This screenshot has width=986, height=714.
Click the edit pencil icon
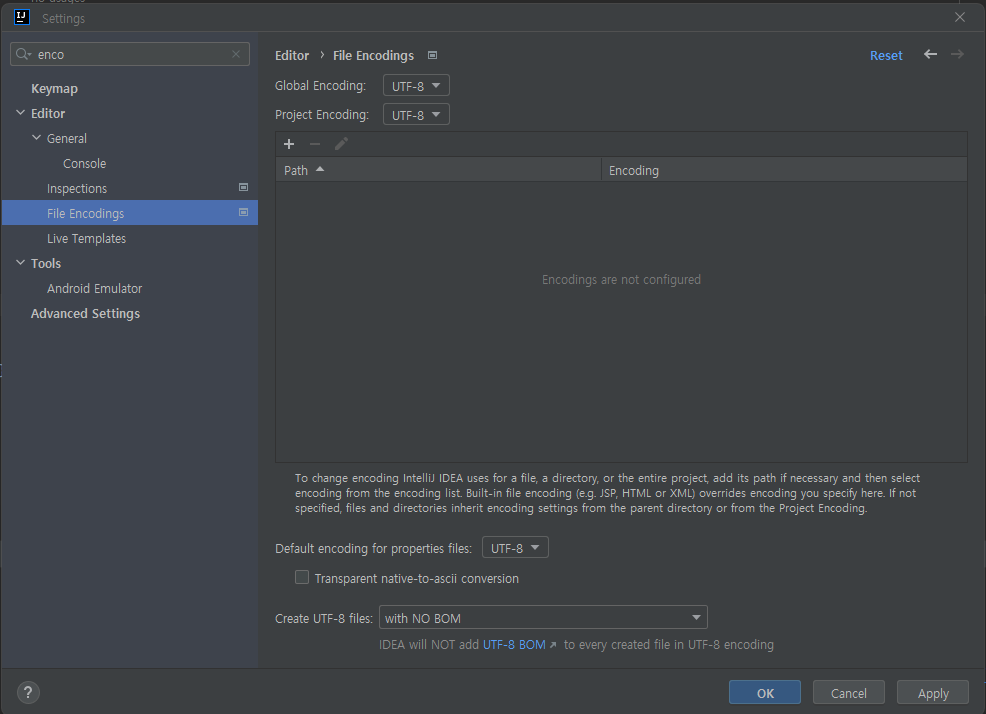click(x=341, y=144)
